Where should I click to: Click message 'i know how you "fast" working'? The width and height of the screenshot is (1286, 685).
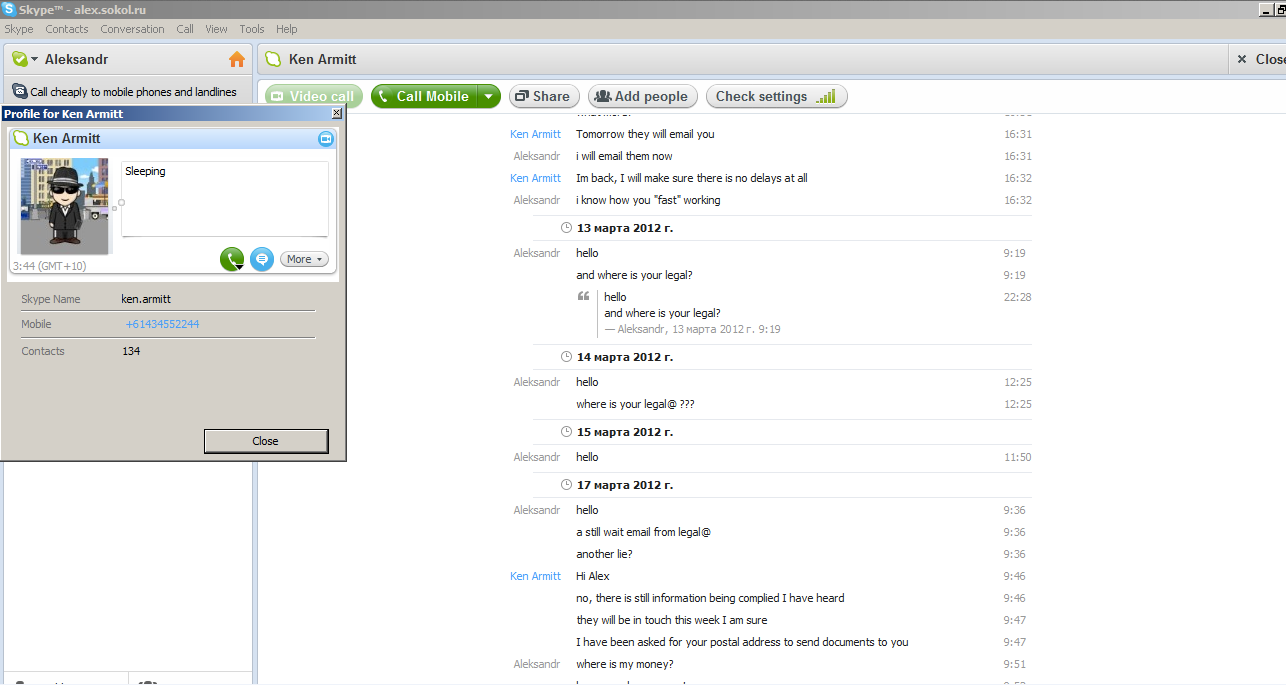648,200
